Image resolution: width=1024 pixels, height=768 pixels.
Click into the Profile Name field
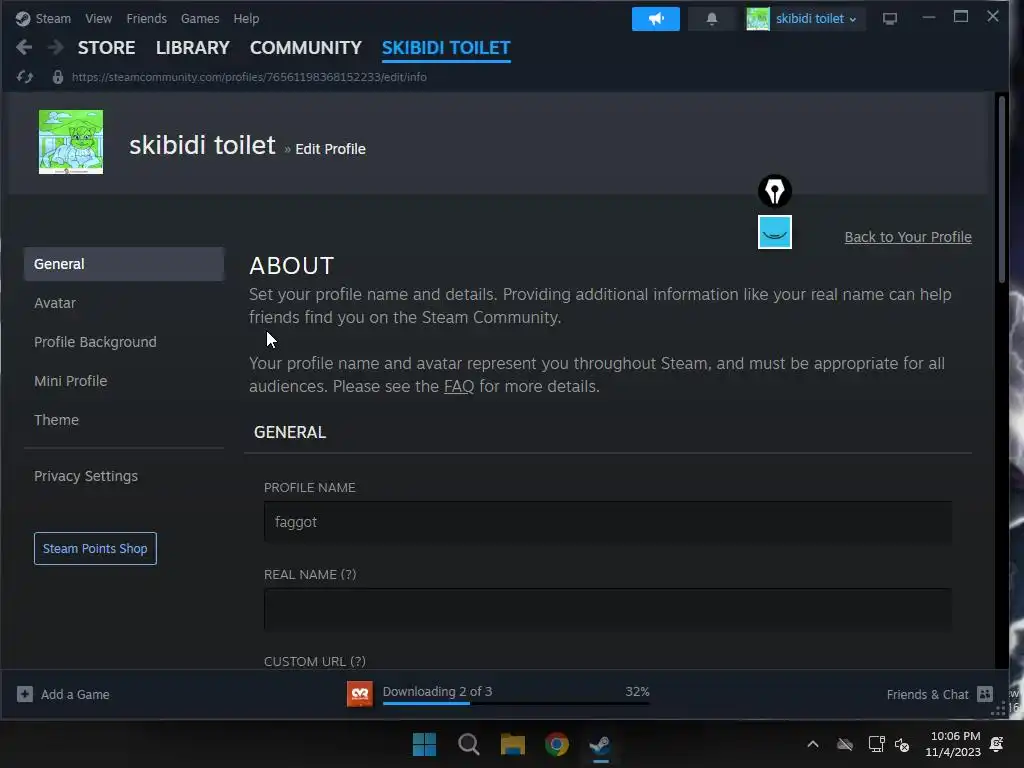pyautogui.click(x=607, y=522)
